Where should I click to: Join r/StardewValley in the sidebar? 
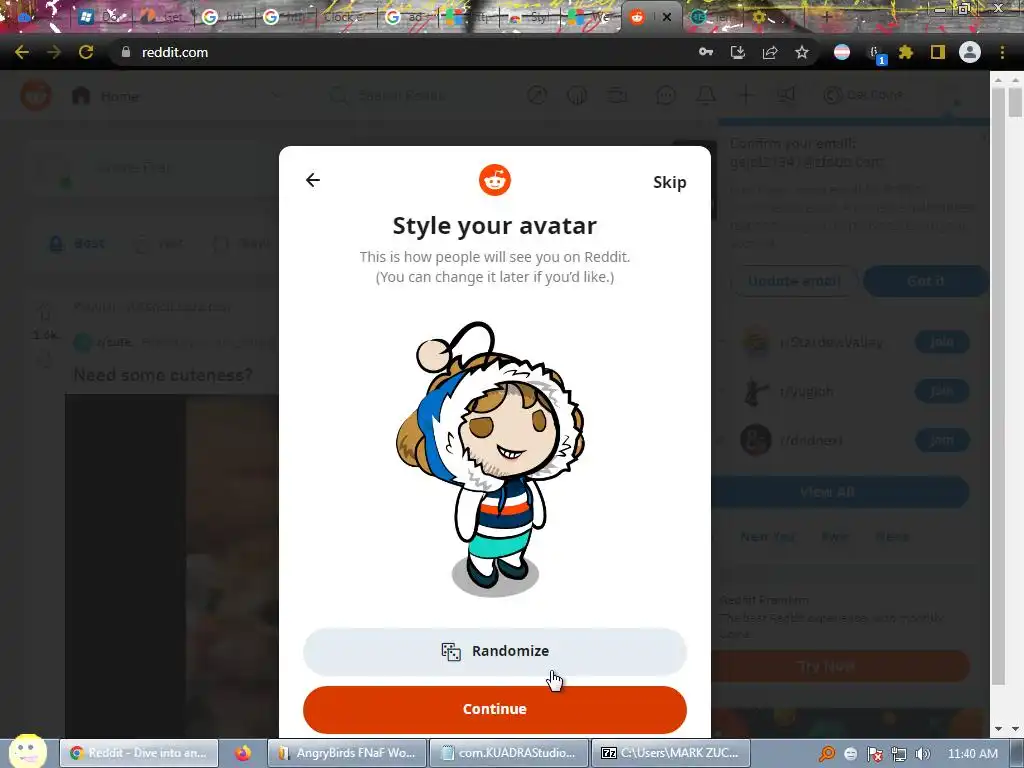click(942, 342)
